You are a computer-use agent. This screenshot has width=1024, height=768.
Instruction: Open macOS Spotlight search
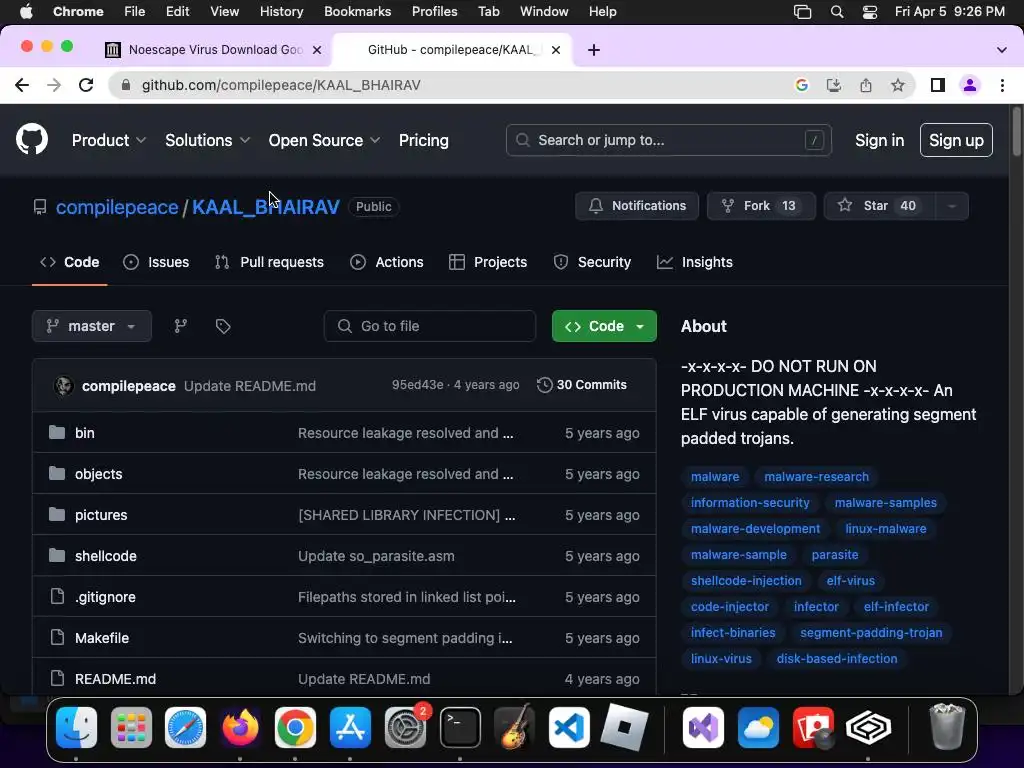tap(837, 12)
